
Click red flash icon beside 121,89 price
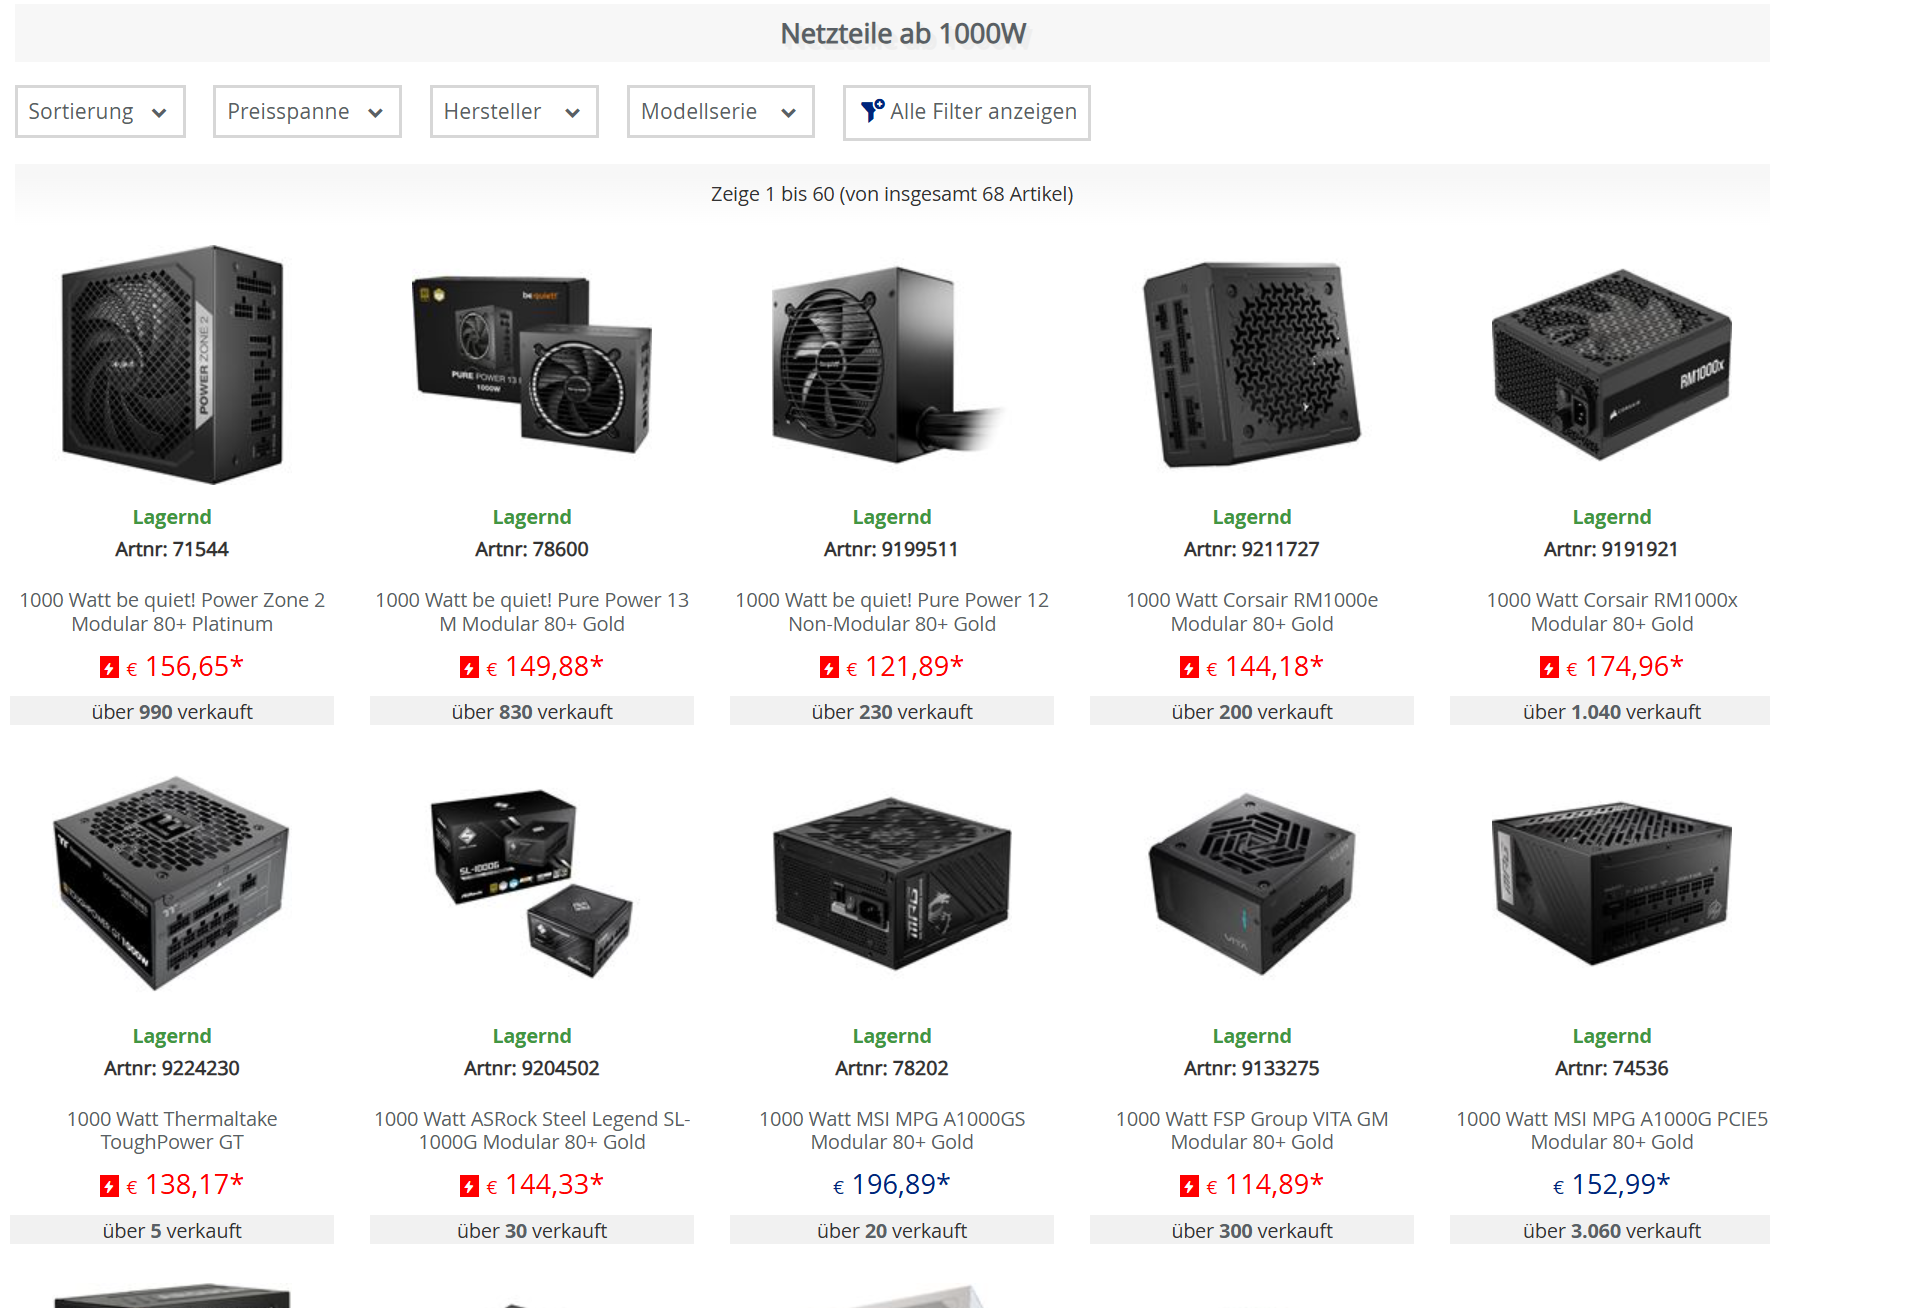(x=829, y=667)
